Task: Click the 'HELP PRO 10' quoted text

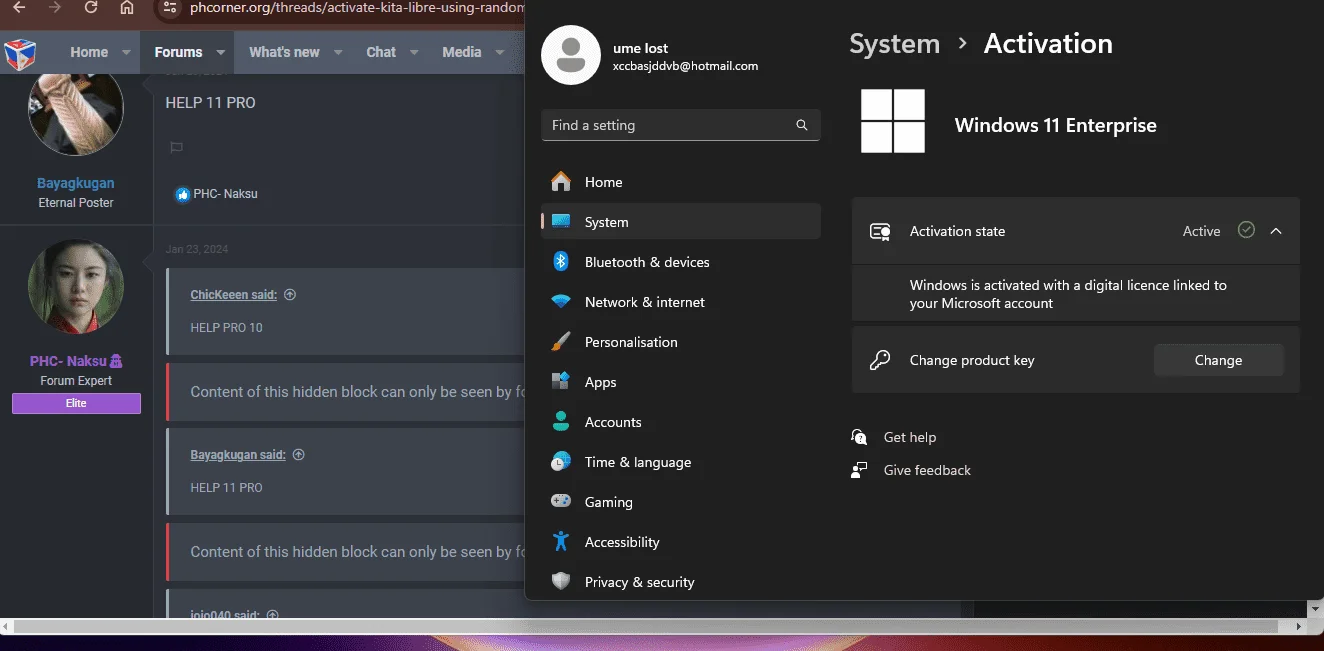Action: (226, 327)
